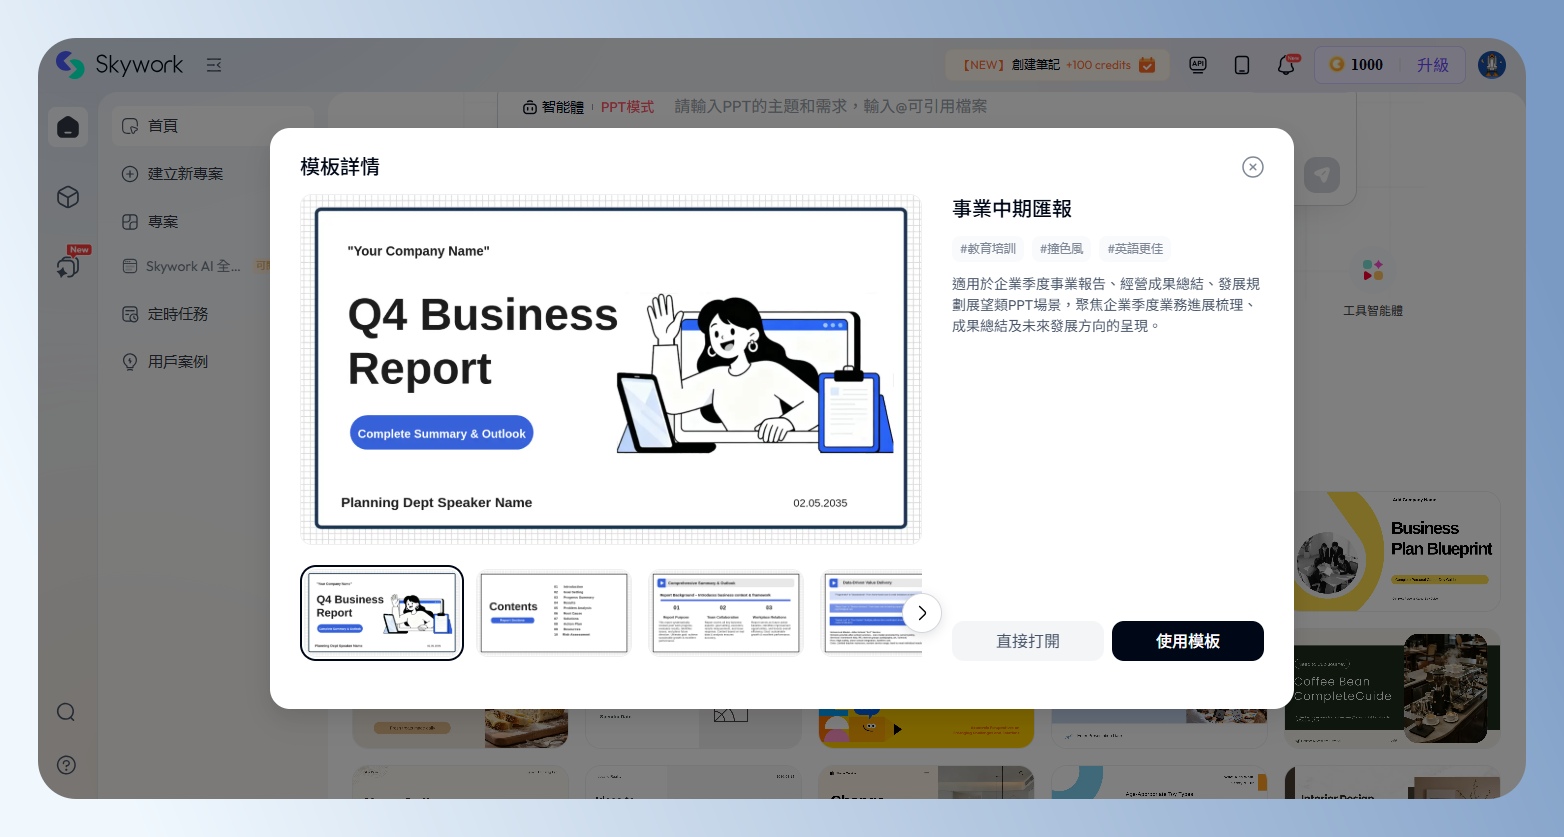
Task: Open 定時任務 in the sidebar
Action: click(x=177, y=314)
